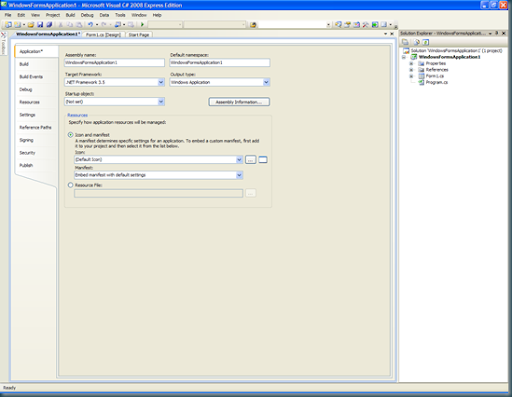Select the 'Icon and manifest' radio button

pyautogui.click(x=70, y=135)
